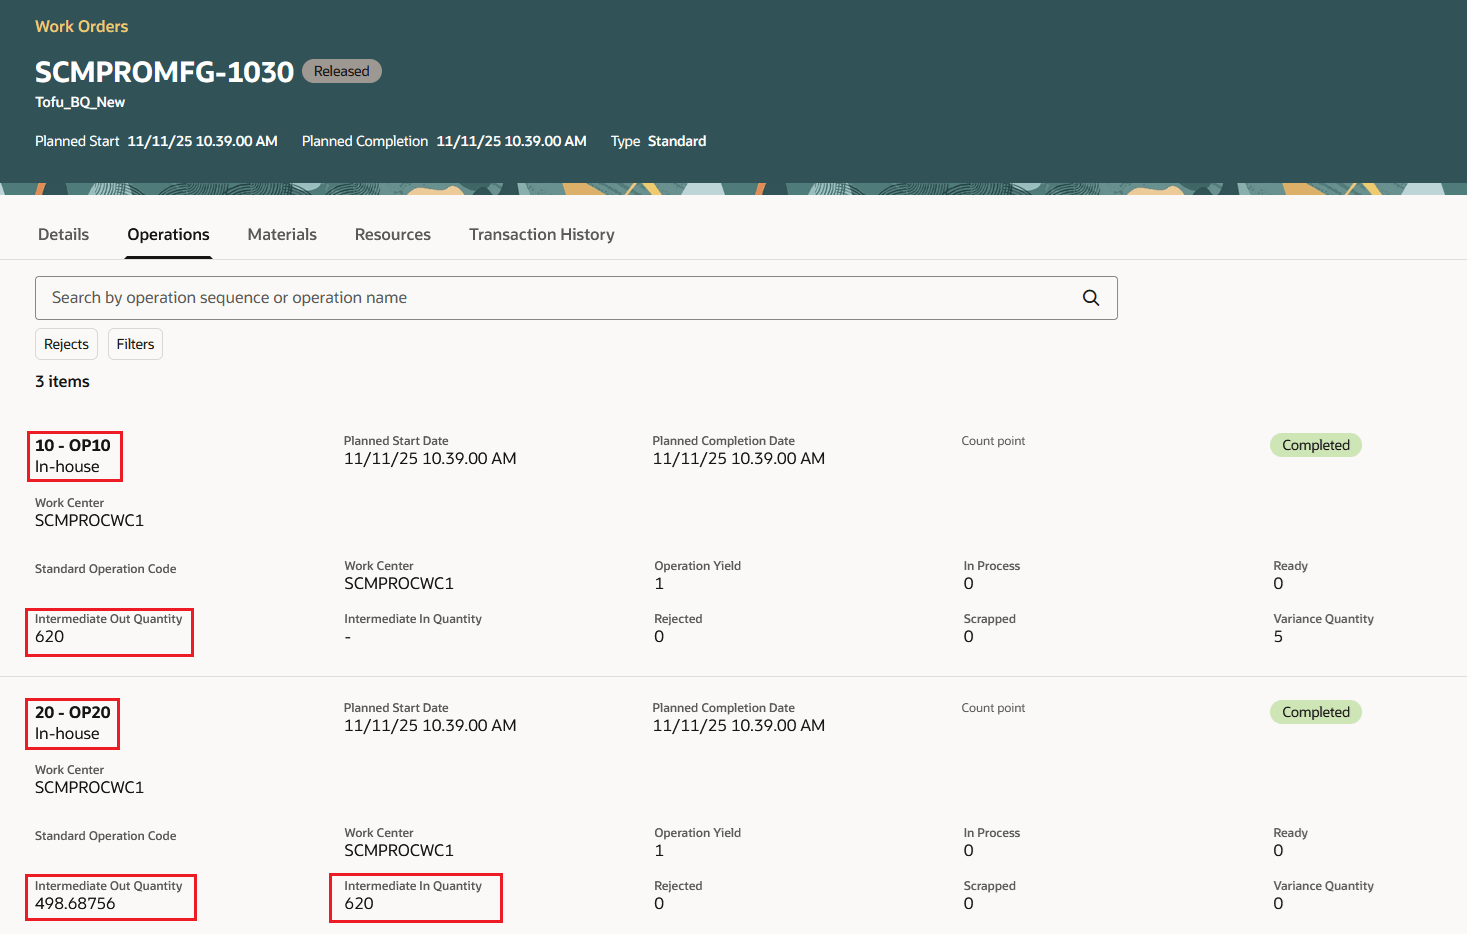1467x934 pixels.
Task: Select the In-house text under OP10
Action: [x=67, y=467]
